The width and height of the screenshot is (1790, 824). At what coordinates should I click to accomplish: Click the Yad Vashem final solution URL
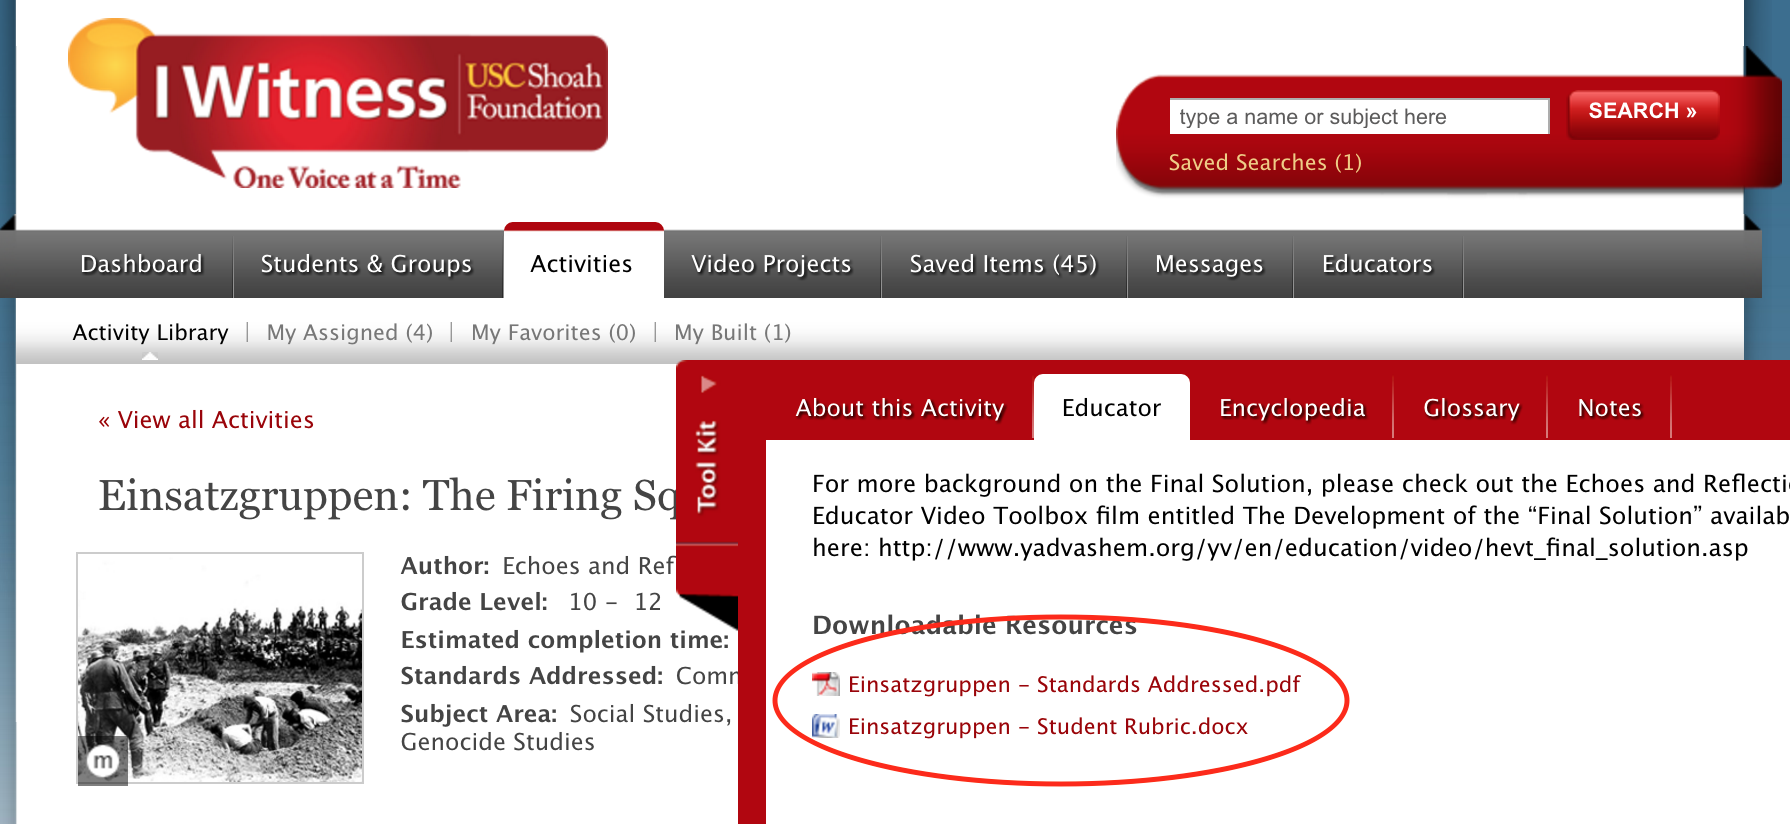[1313, 548]
